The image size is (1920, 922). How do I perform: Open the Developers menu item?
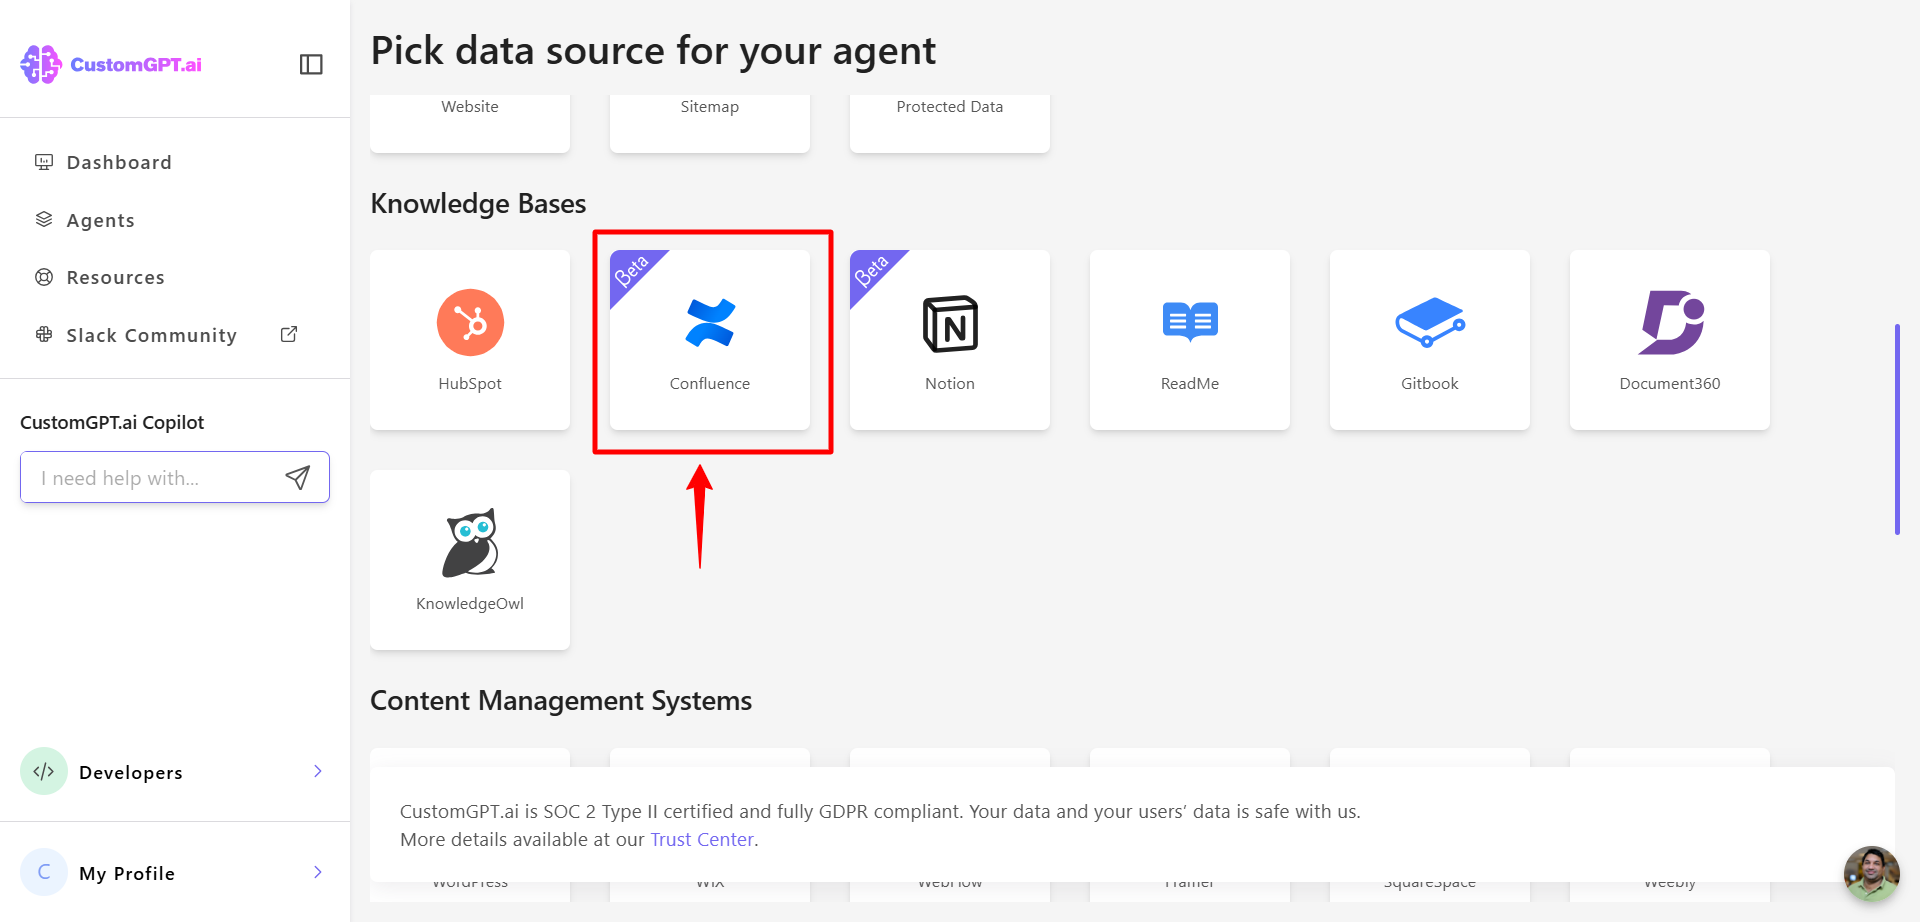[175, 771]
